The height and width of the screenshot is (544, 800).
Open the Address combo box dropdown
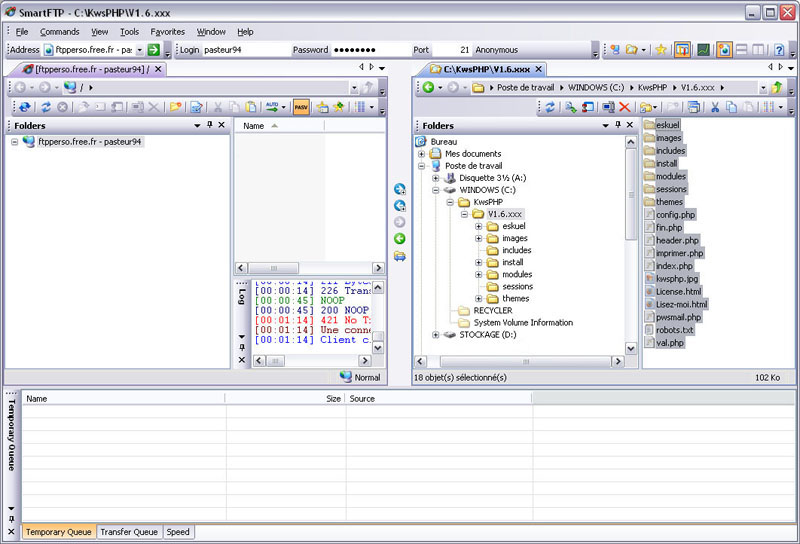(139, 50)
